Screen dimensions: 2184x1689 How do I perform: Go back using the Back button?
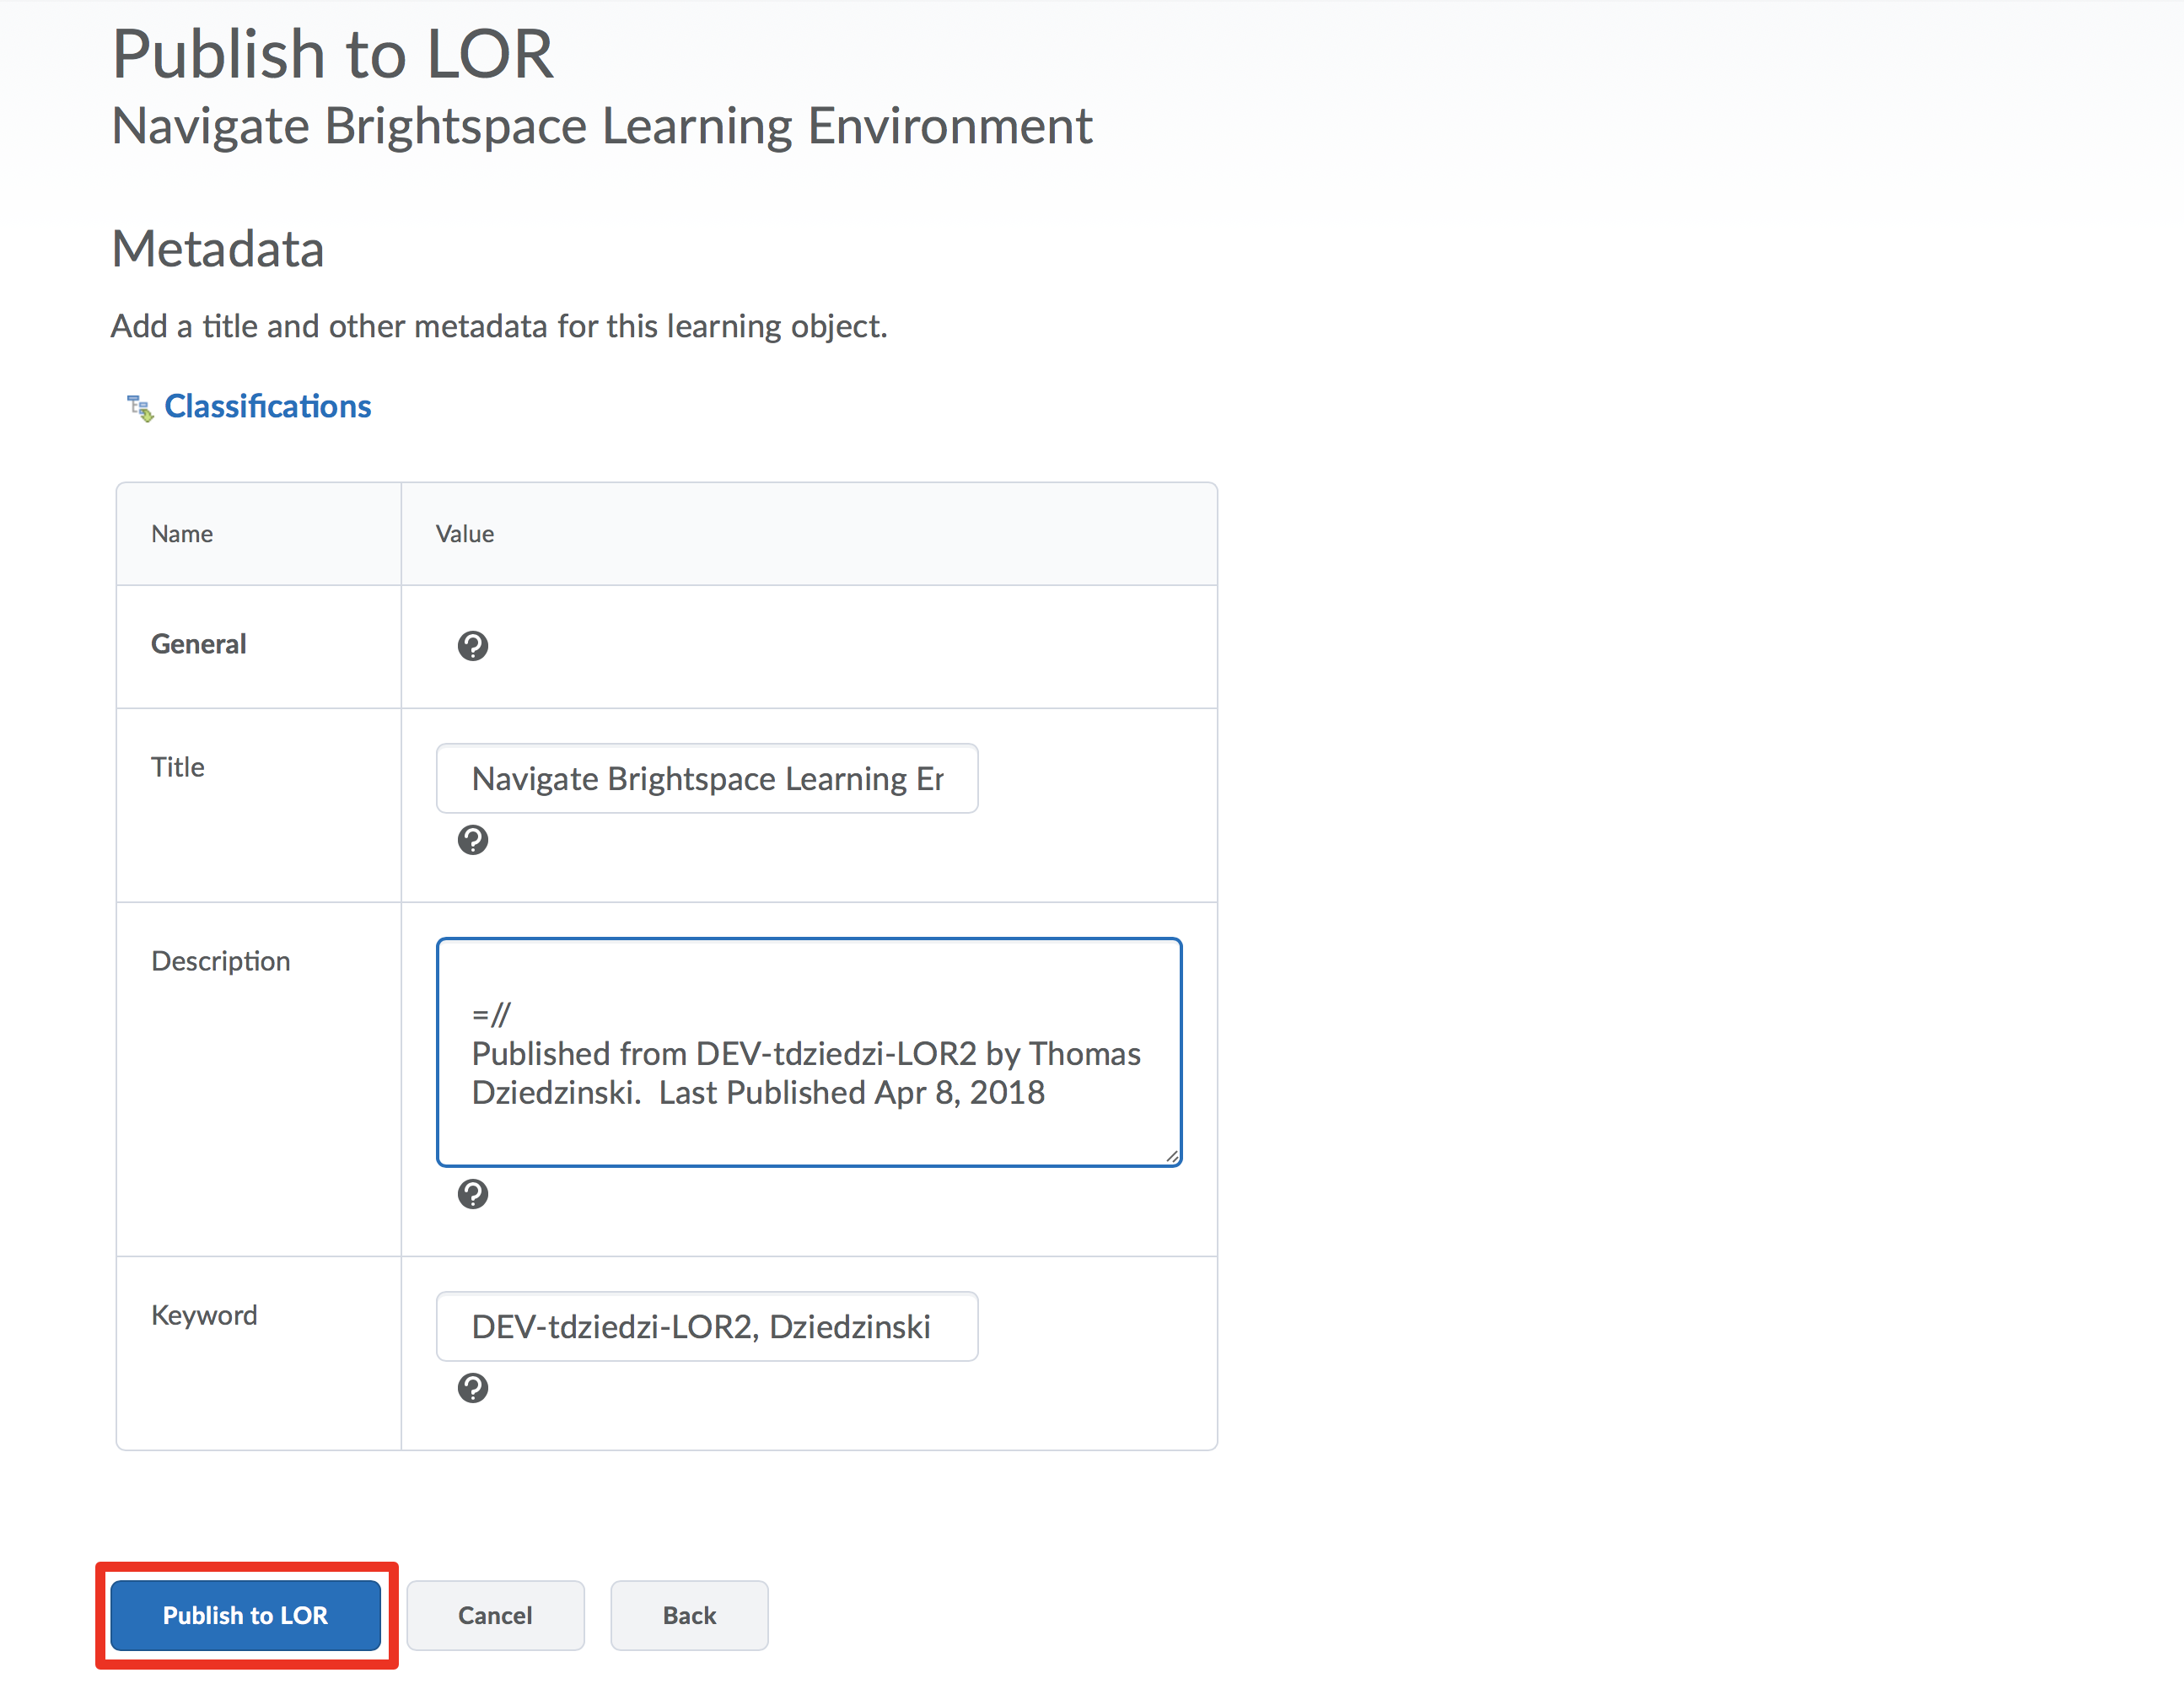click(x=689, y=1615)
